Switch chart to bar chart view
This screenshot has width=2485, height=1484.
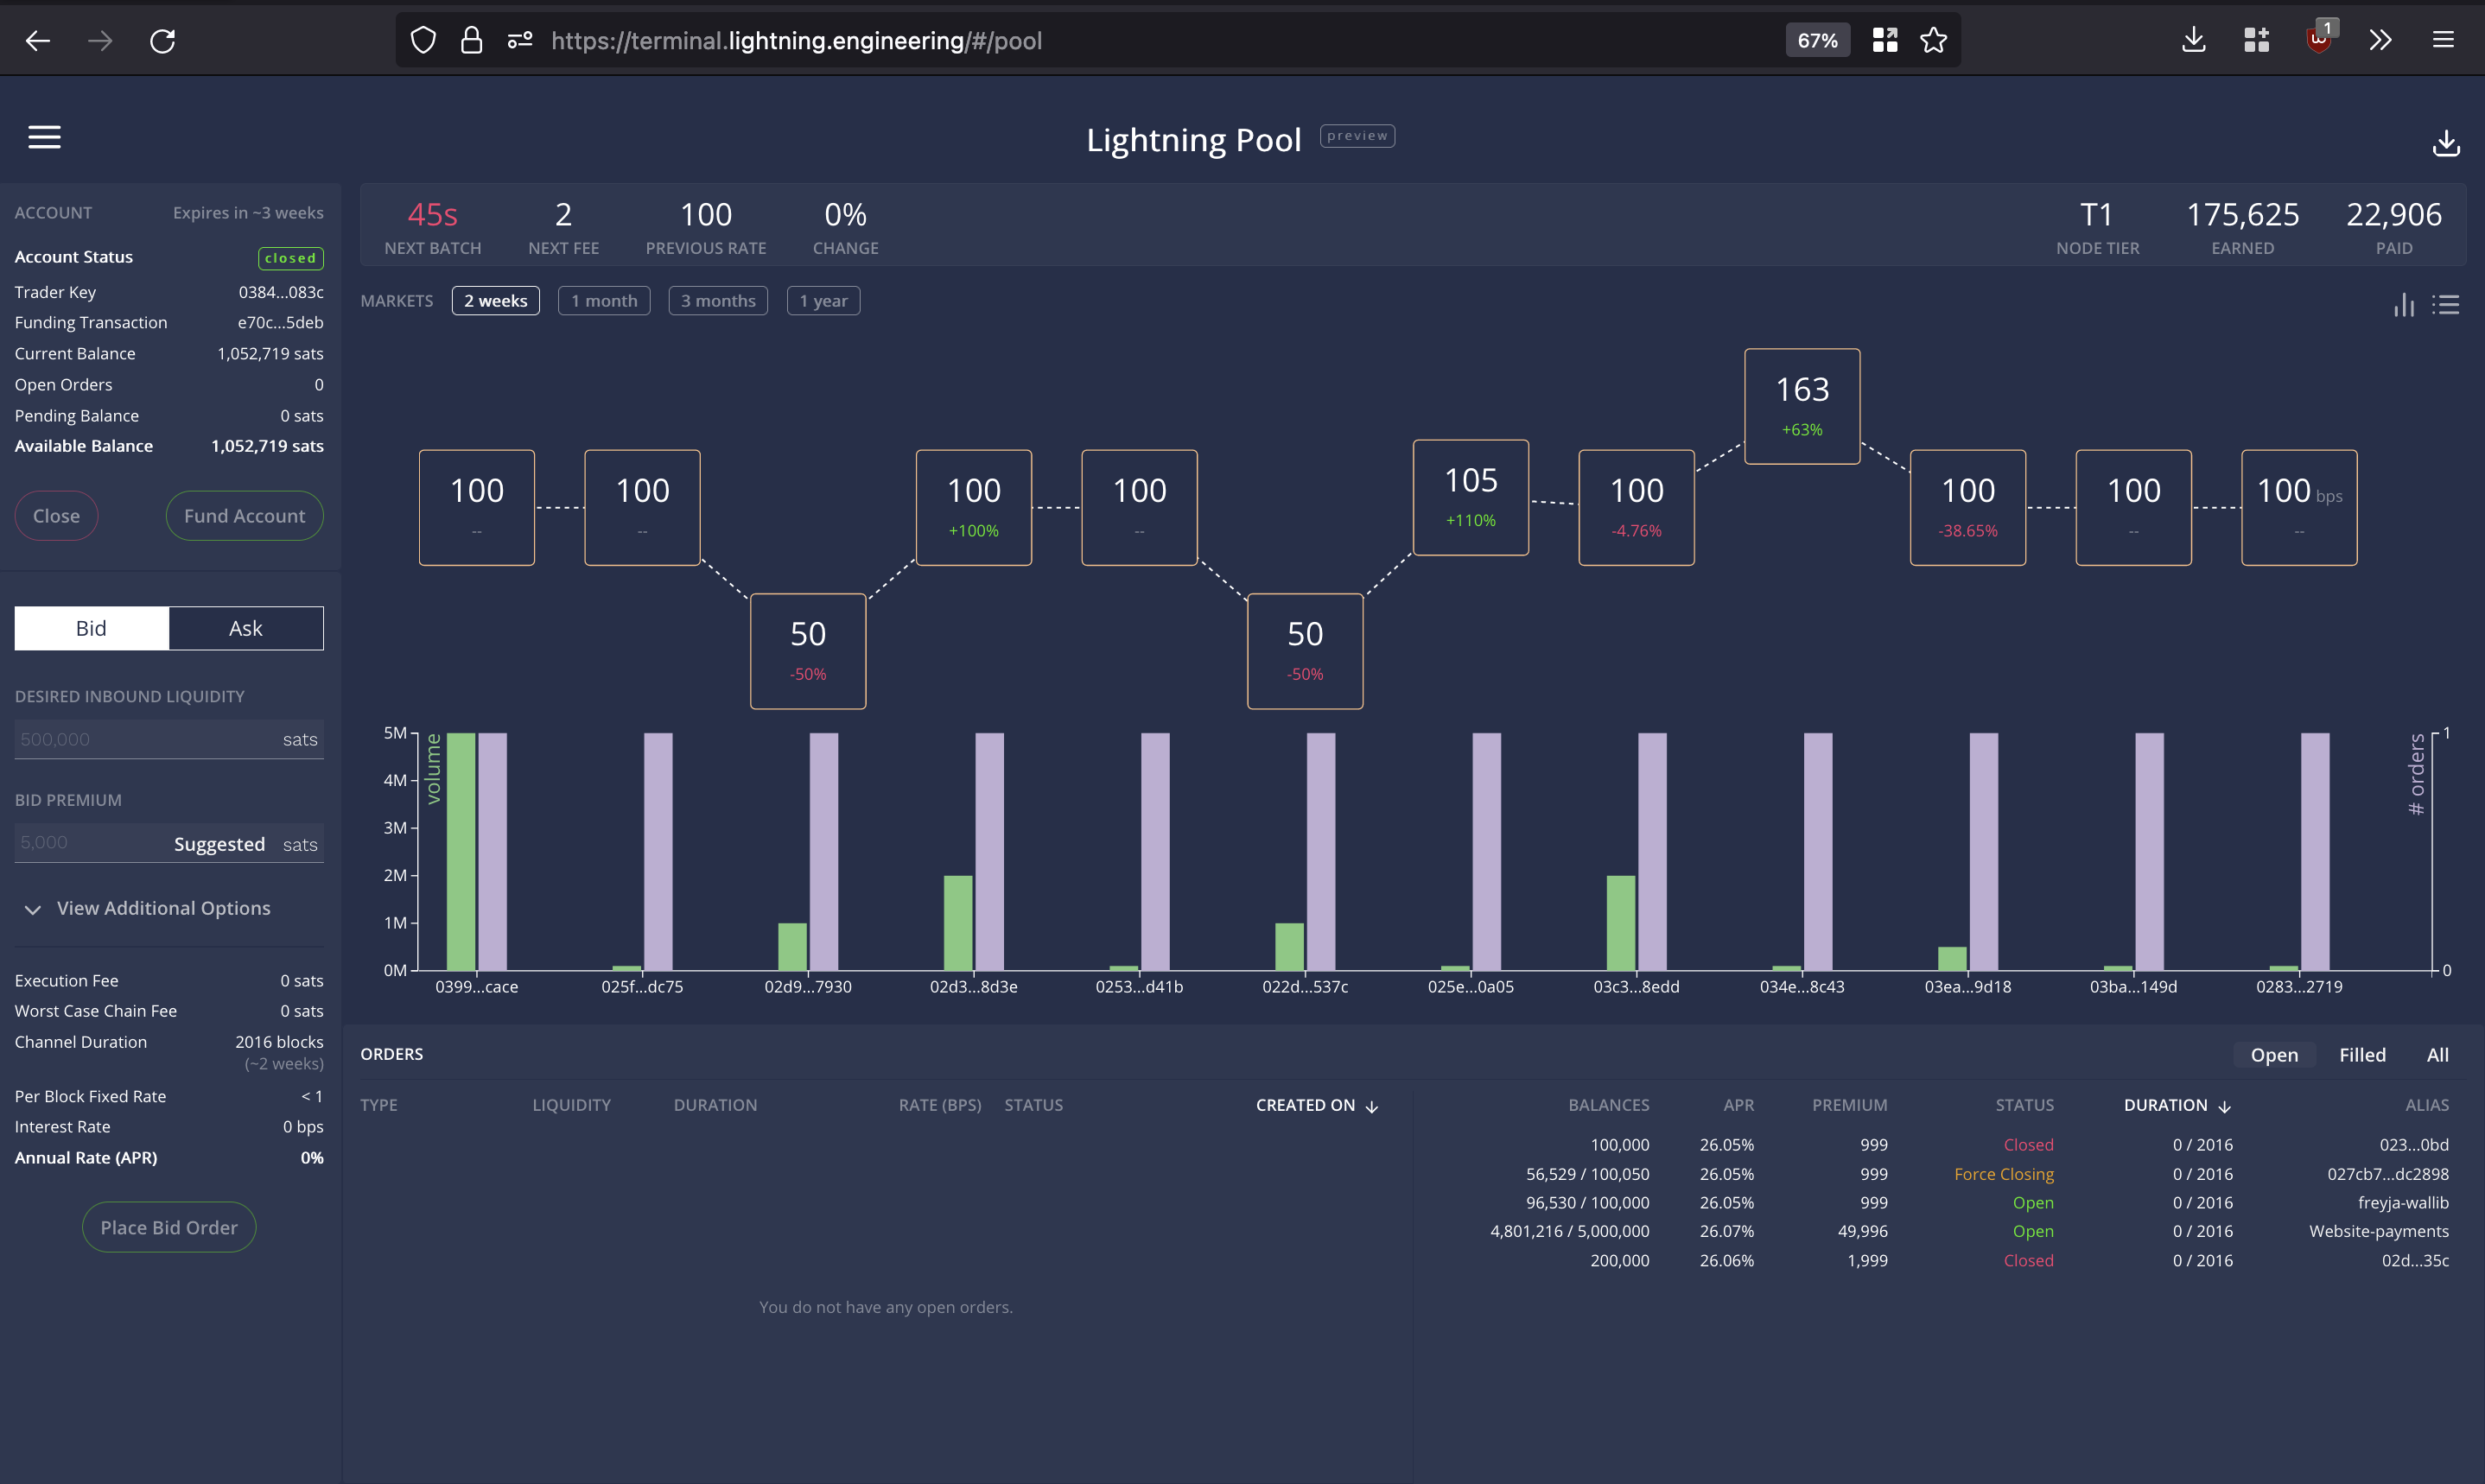click(x=2404, y=305)
